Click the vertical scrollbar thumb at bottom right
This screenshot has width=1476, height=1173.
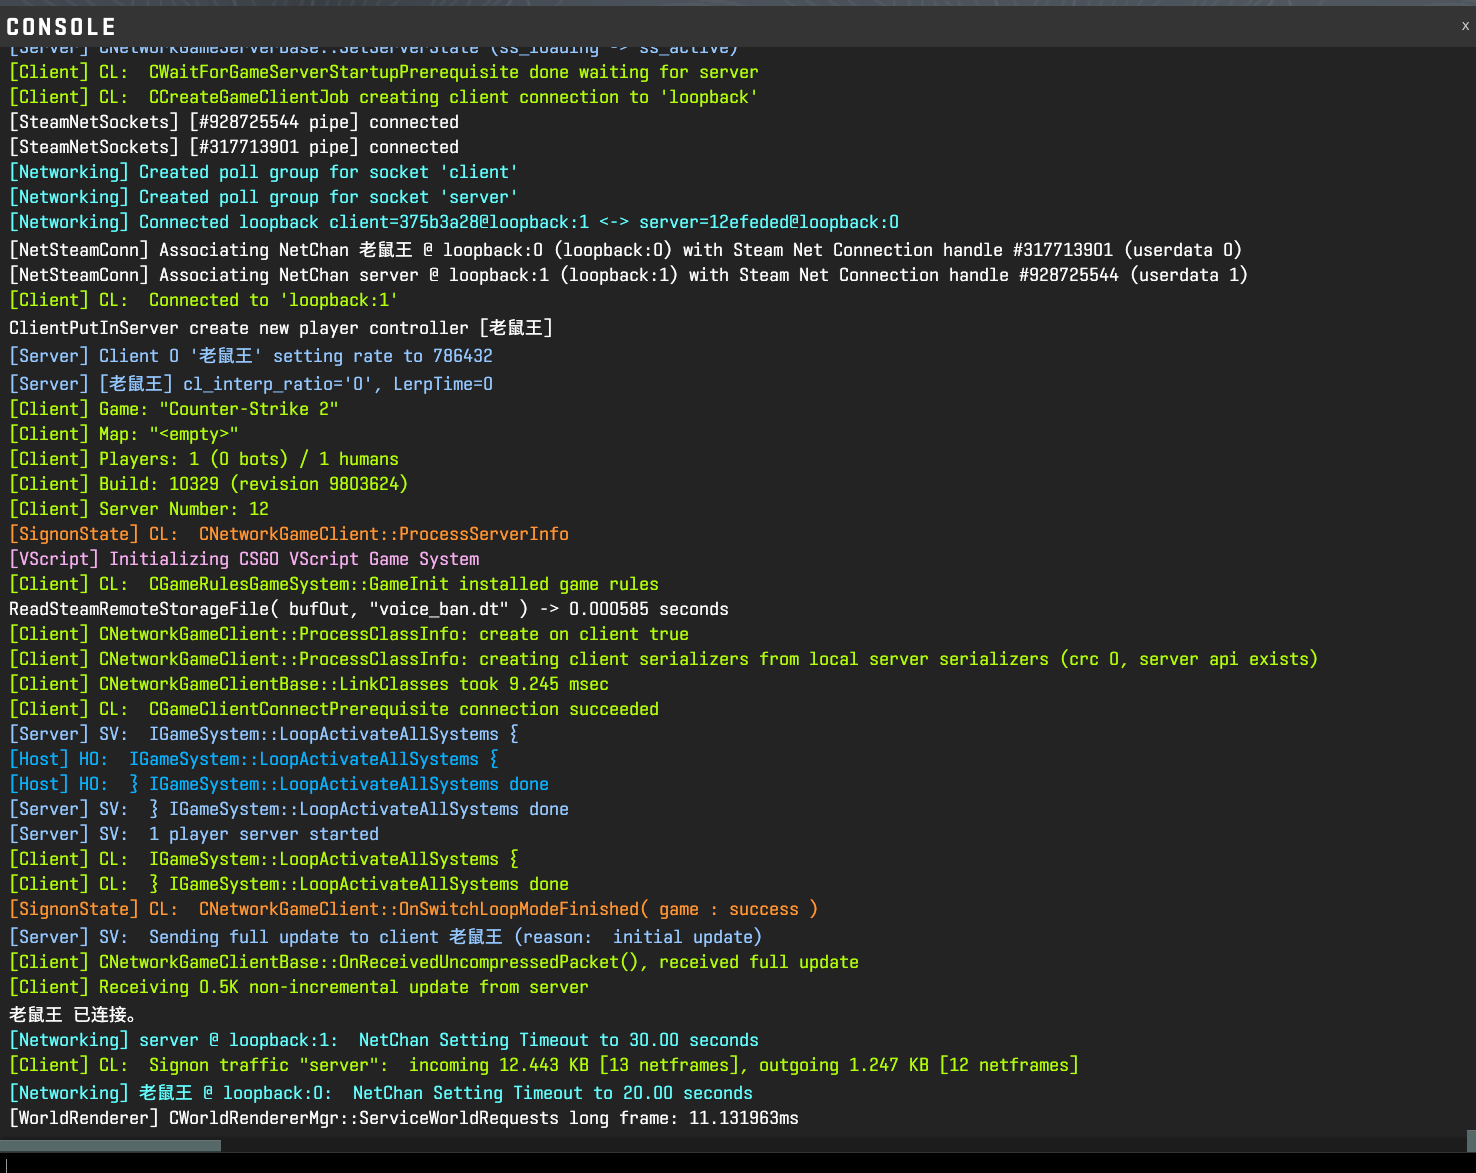click(x=1471, y=1141)
